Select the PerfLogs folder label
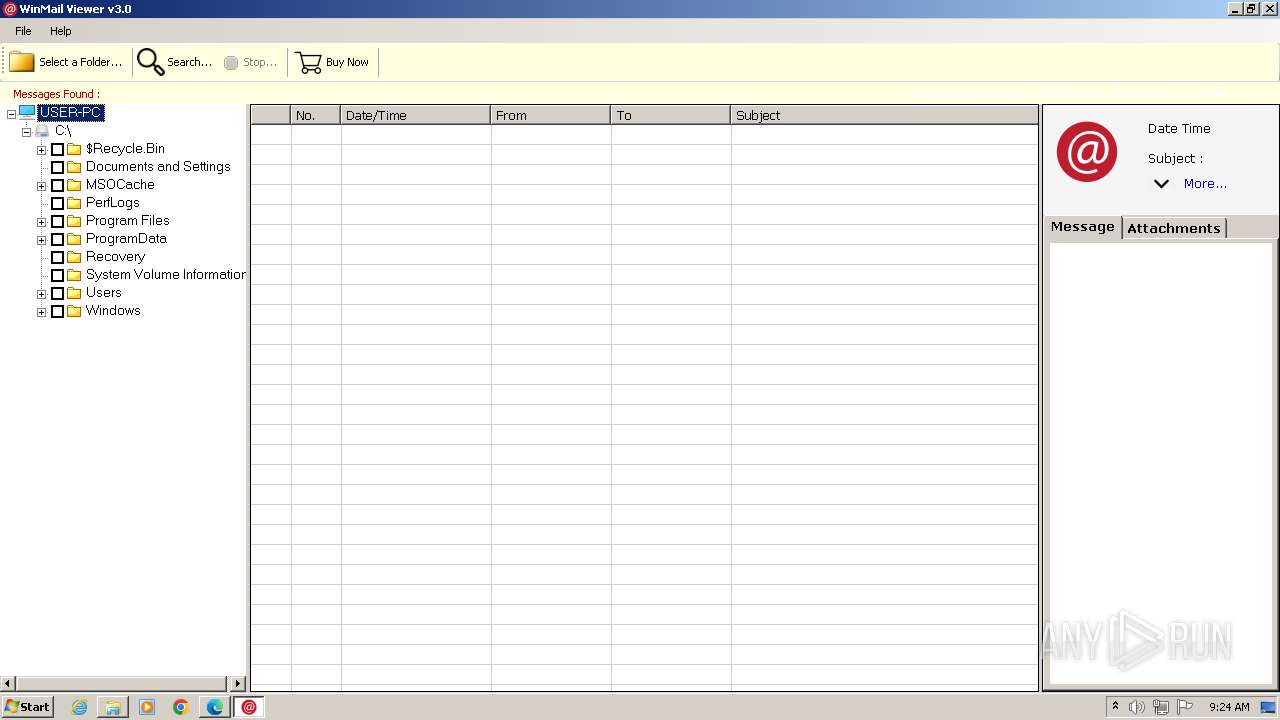 pyautogui.click(x=112, y=203)
